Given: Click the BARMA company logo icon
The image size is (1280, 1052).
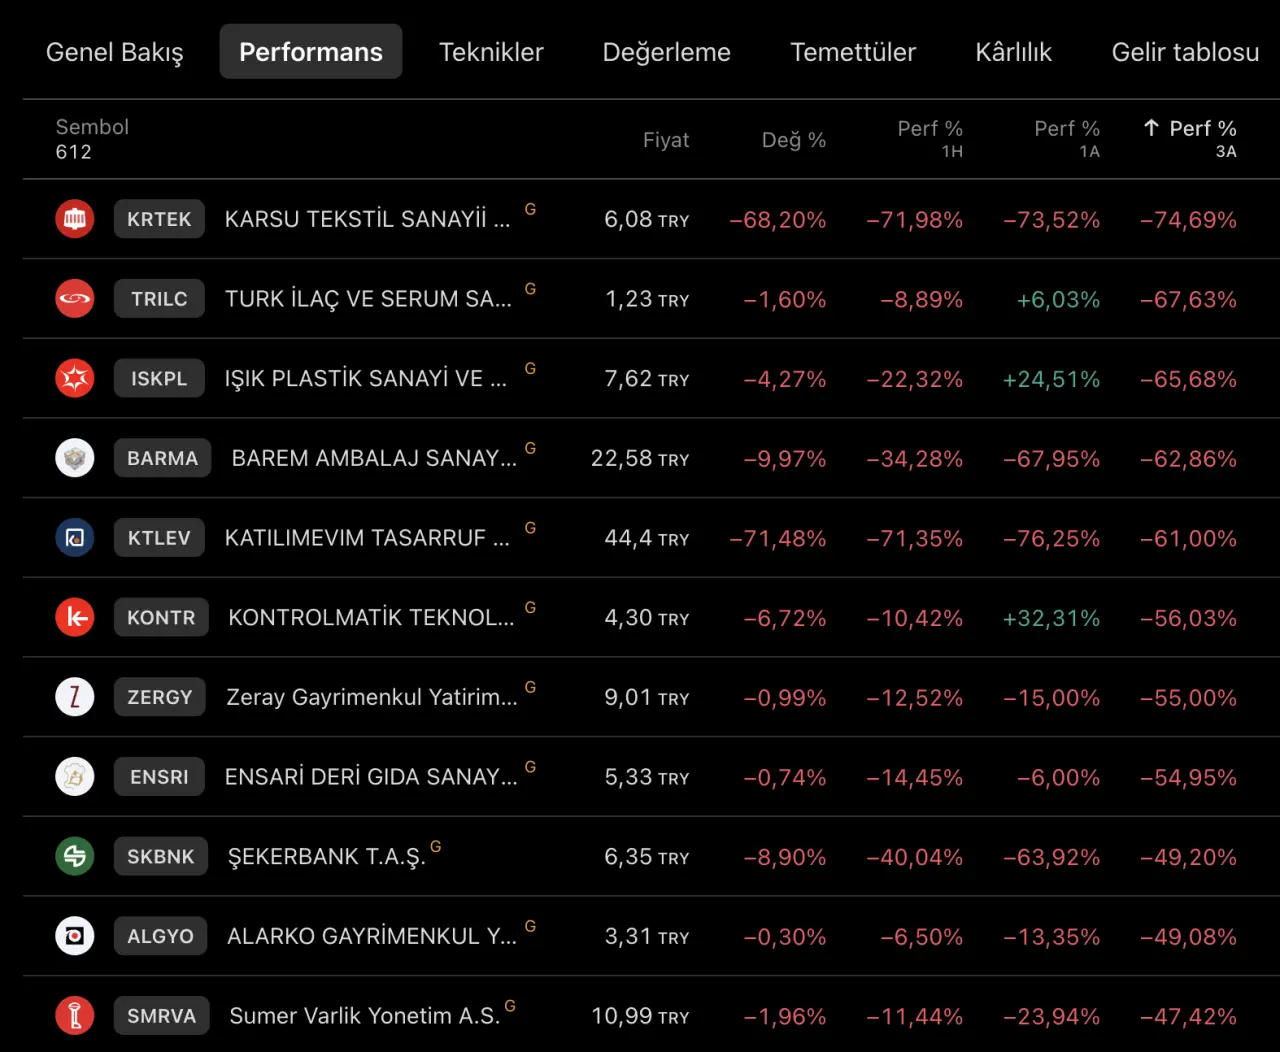Looking at the screenshot, I should [x=75, y=458].
